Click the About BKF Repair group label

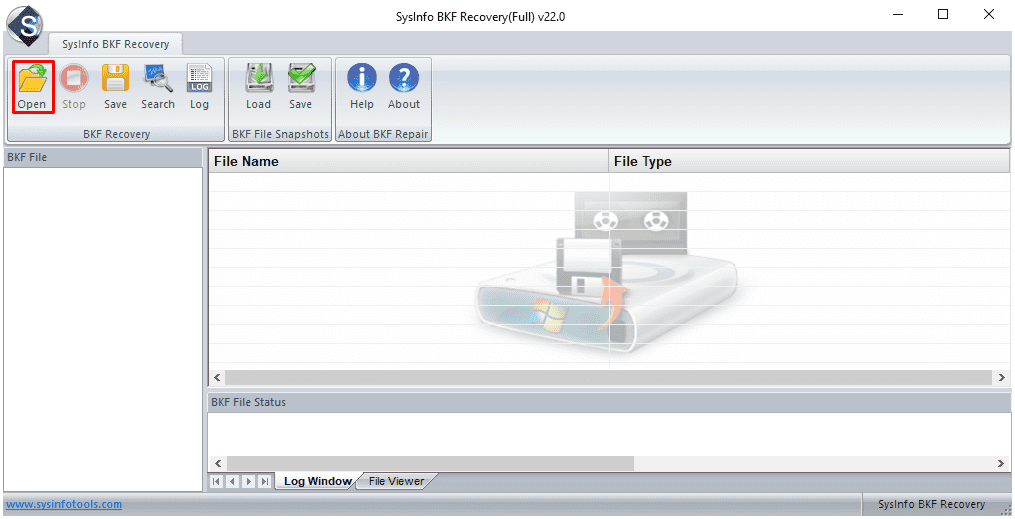(x=383, y=134)
